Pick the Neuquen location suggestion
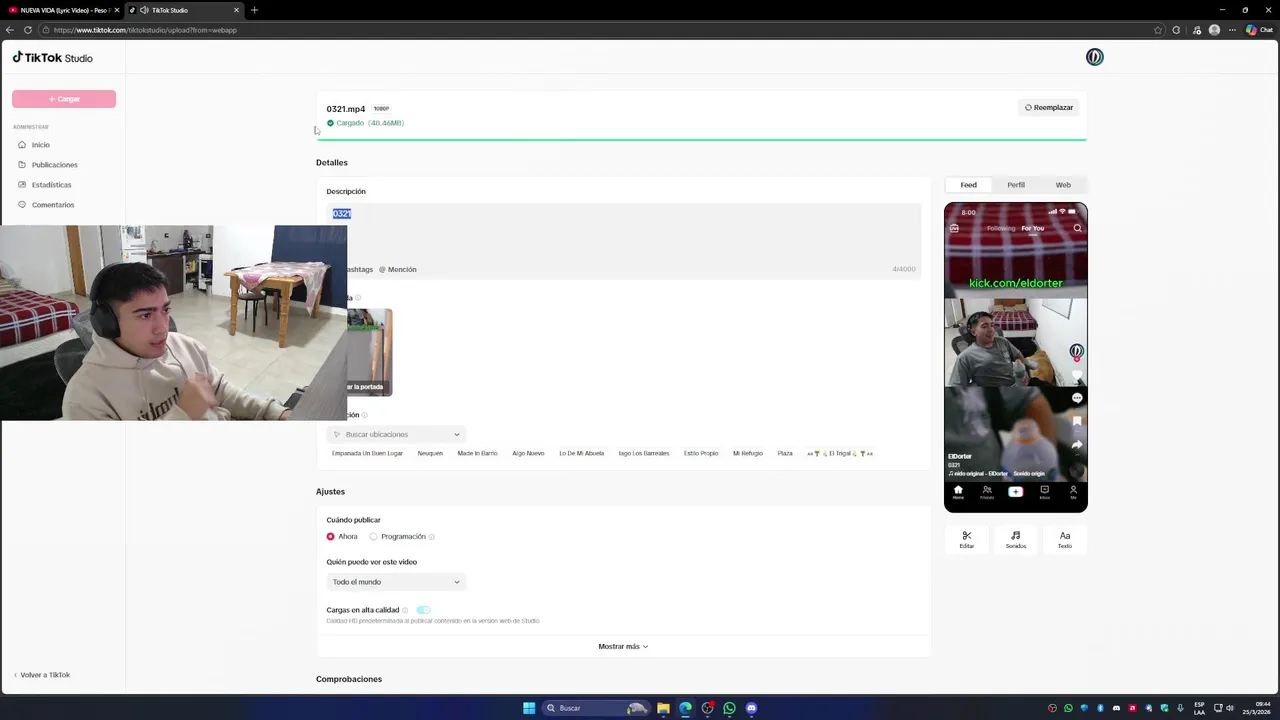1280x720 pixels. [430, 453]
